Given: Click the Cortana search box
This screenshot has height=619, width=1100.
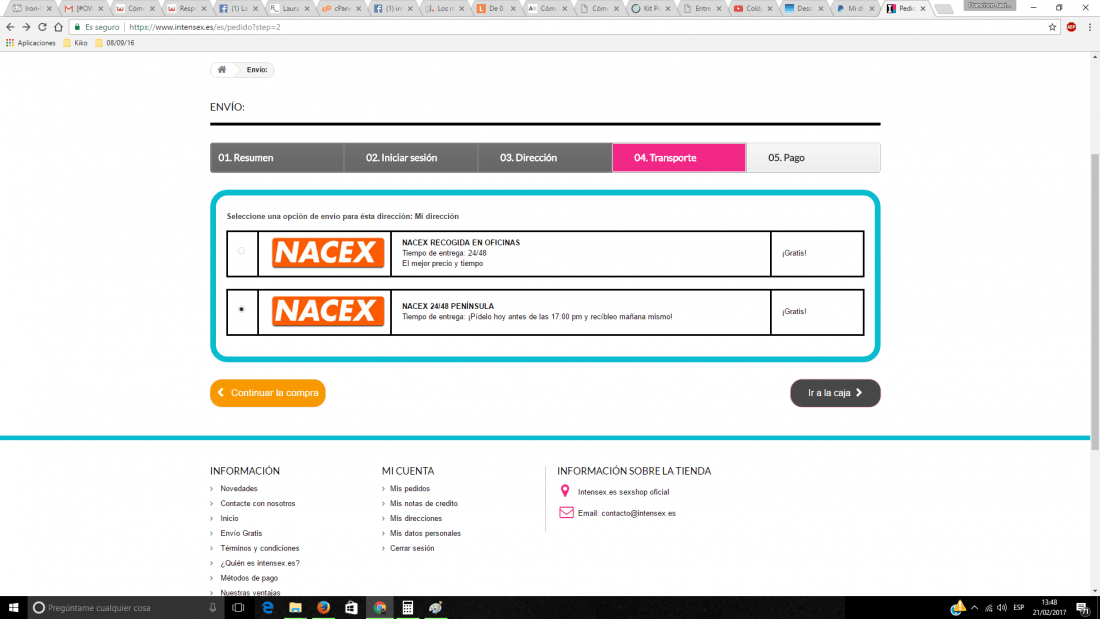Looking at the screenshot, I should pos(125,608).
